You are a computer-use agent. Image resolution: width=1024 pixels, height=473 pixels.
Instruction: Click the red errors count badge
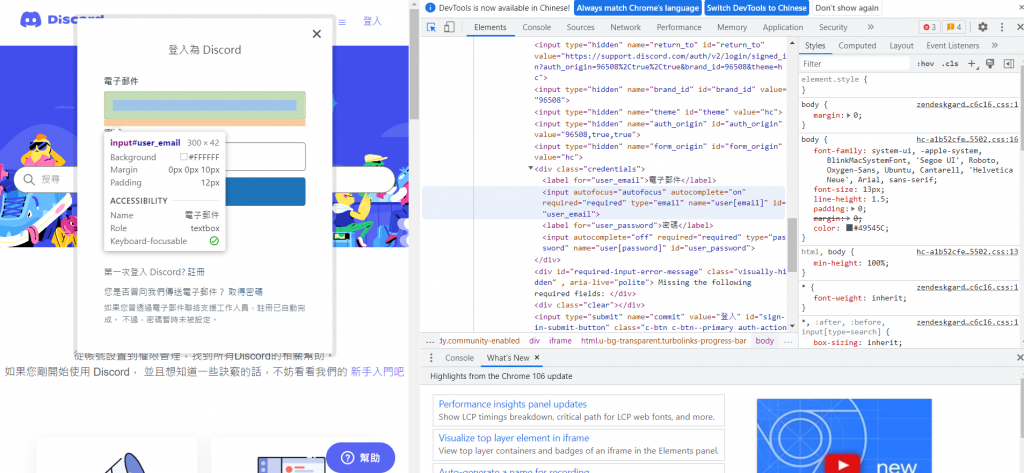point(929,27)
